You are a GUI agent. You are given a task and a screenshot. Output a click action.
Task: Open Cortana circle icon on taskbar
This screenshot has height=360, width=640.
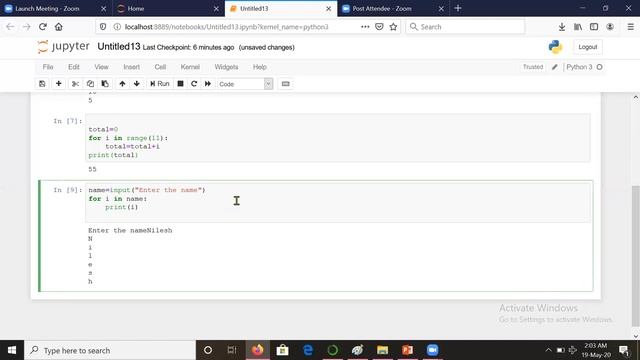point(208,350)
